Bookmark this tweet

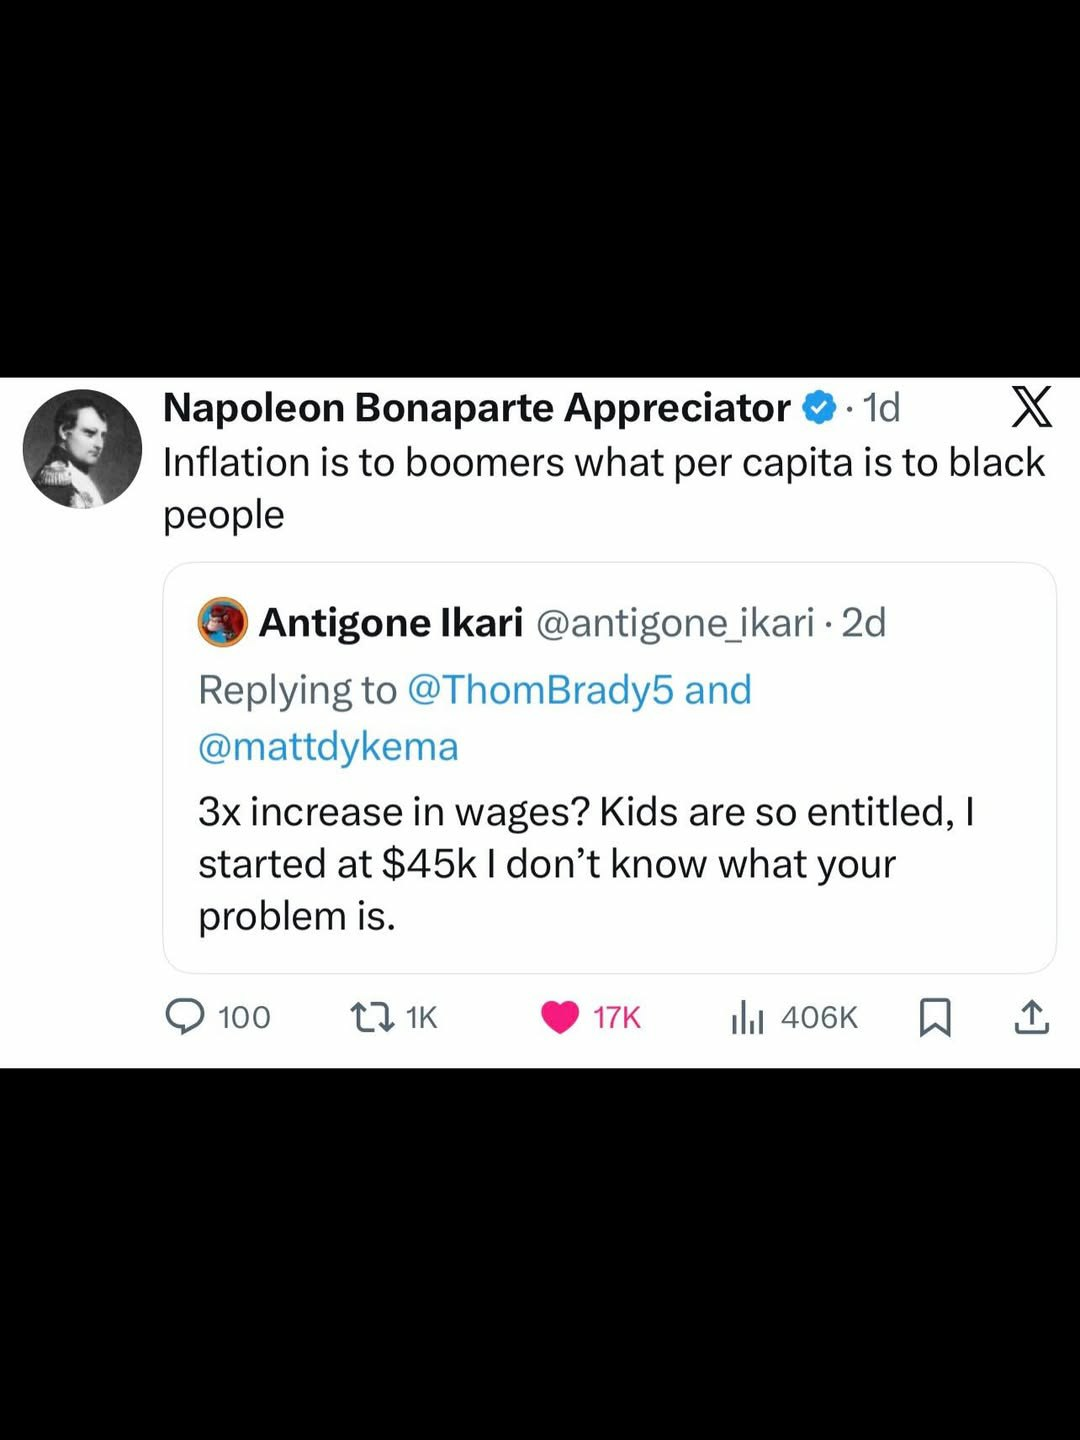935,1017
